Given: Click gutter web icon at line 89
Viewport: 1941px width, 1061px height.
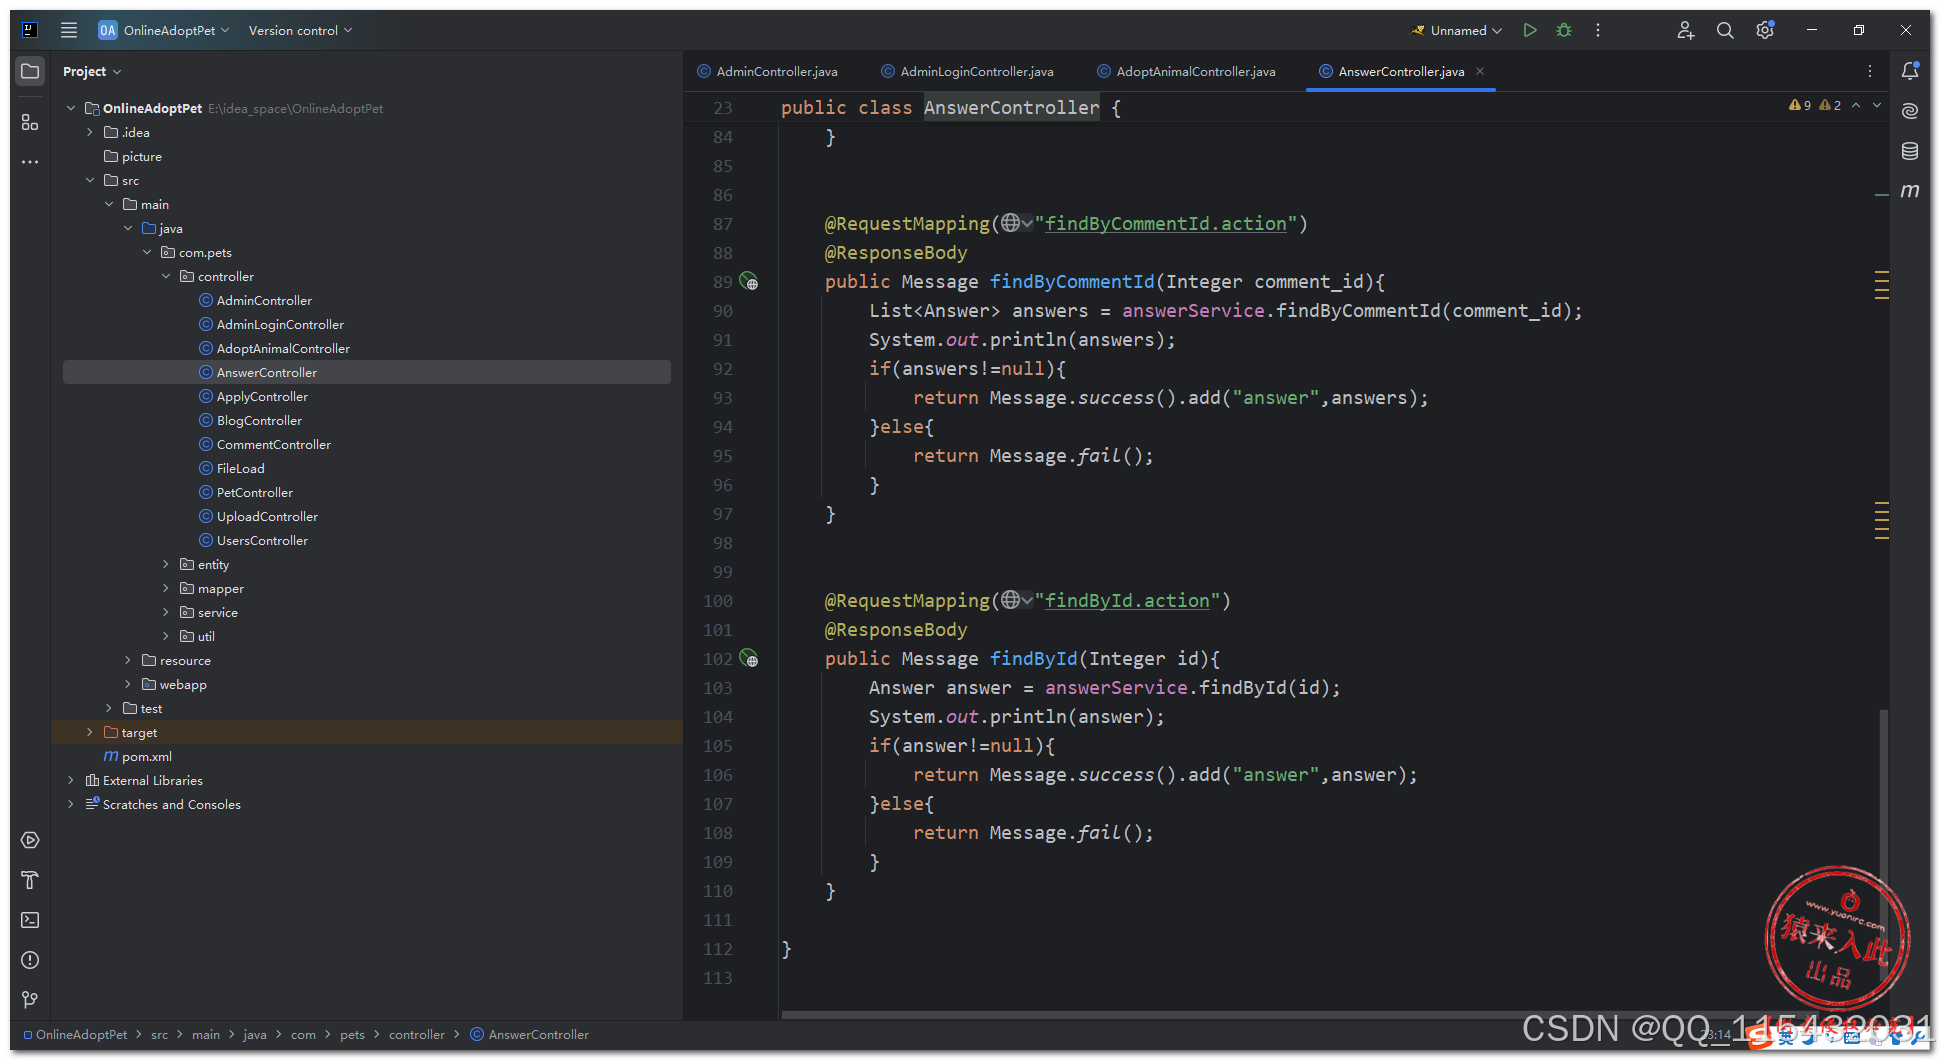Looking at the screenshot, I should tap(749, 282).
